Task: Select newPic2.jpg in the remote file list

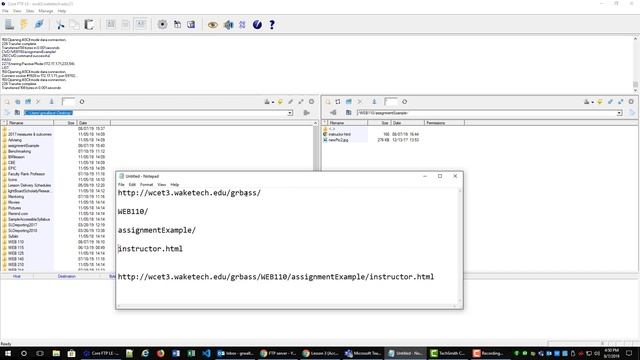Action: pos(338,140)
